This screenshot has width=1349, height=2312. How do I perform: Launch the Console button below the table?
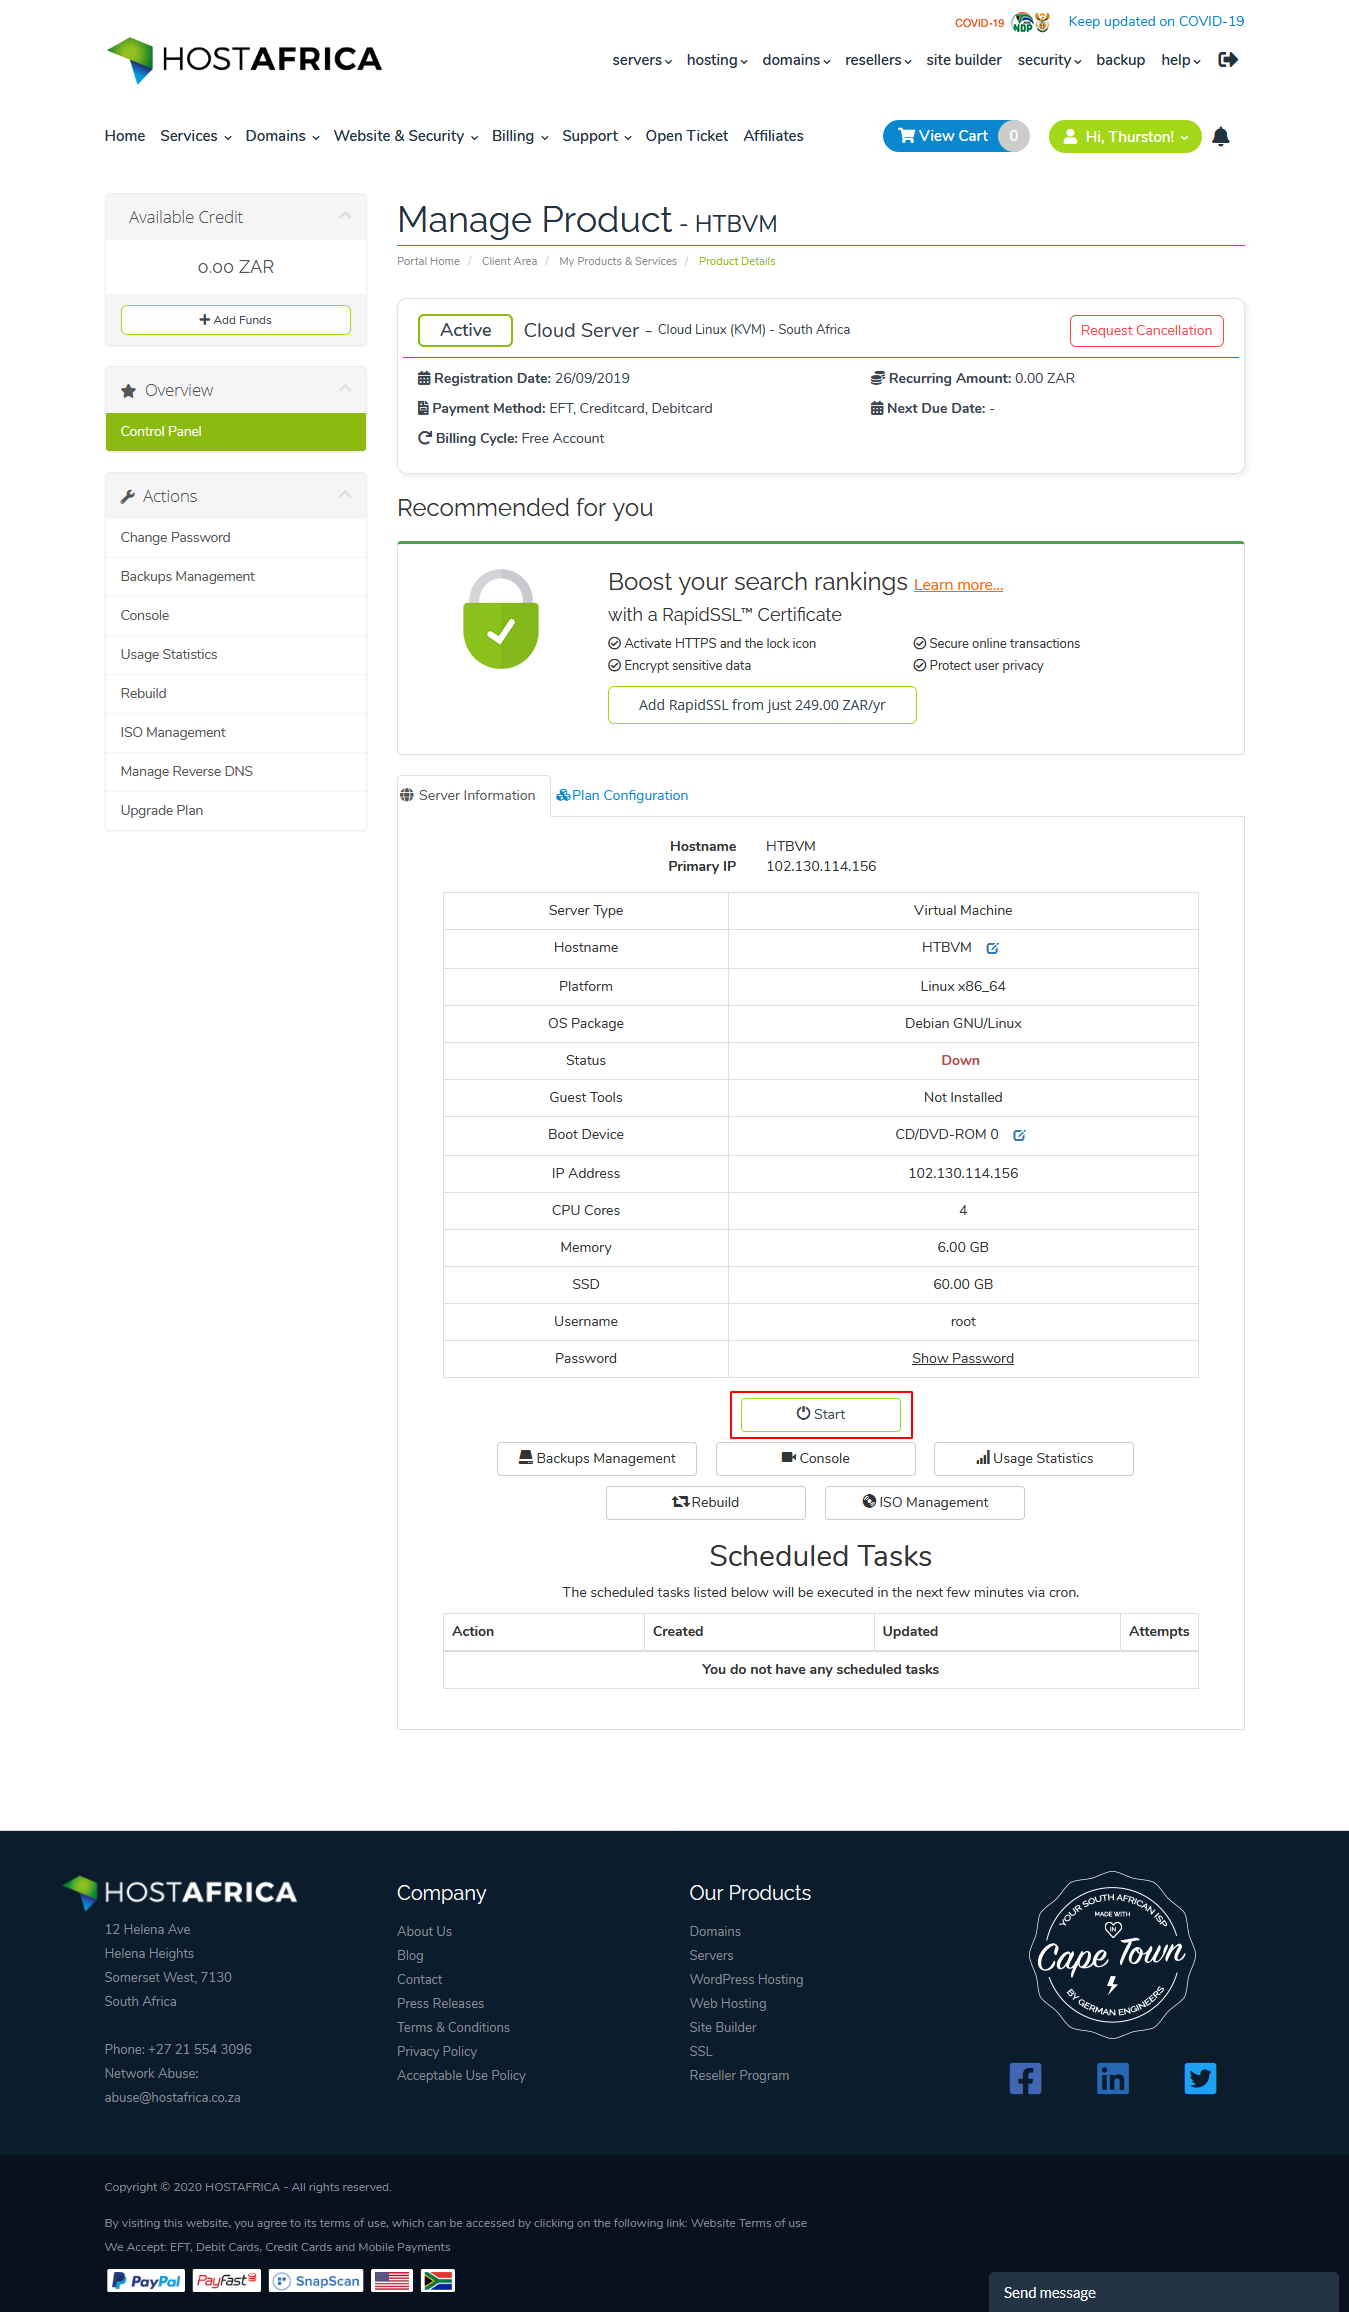(x=816, y=1459)
